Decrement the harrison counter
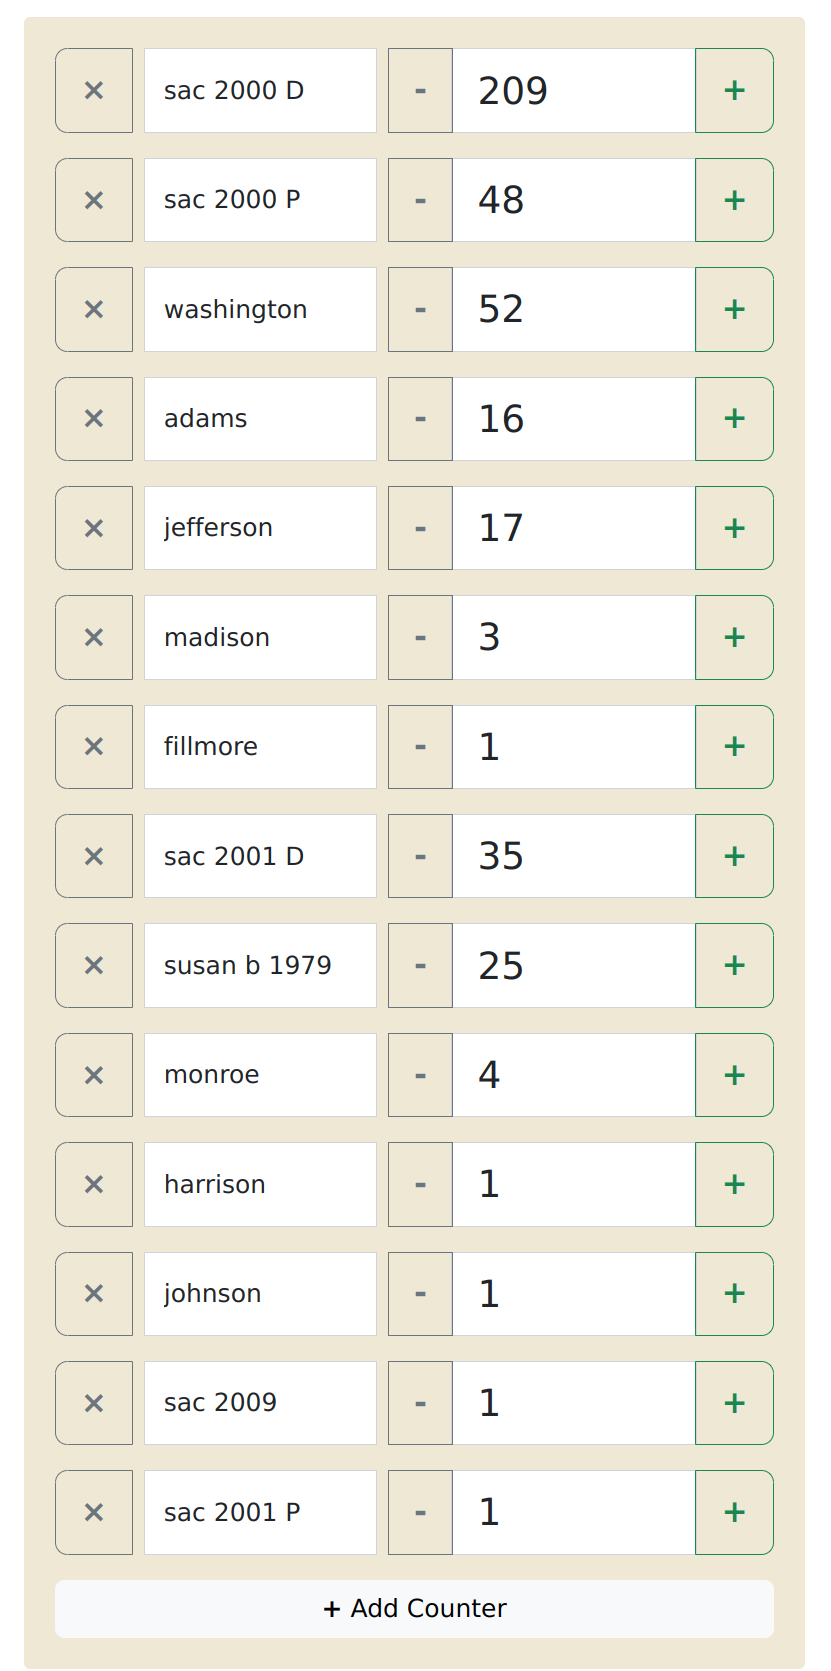The image size is (831, 1671). 420,1184
